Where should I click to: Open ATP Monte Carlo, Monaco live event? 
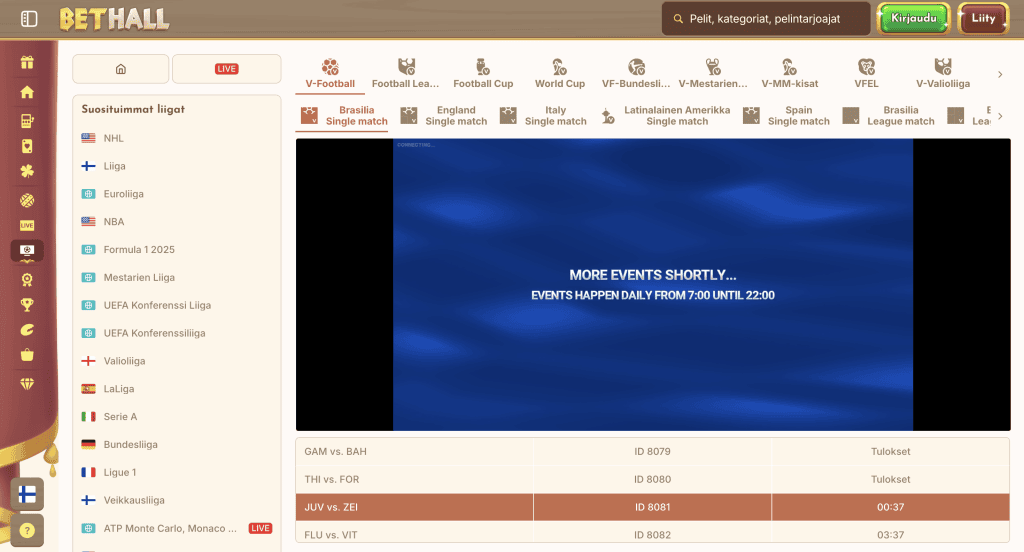(176, 528)
